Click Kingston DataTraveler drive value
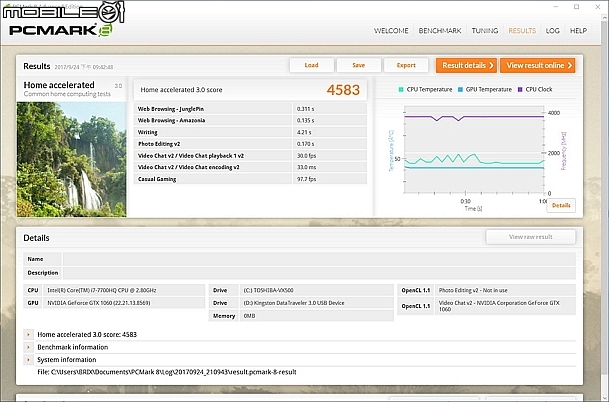 (x=294, y=303)
